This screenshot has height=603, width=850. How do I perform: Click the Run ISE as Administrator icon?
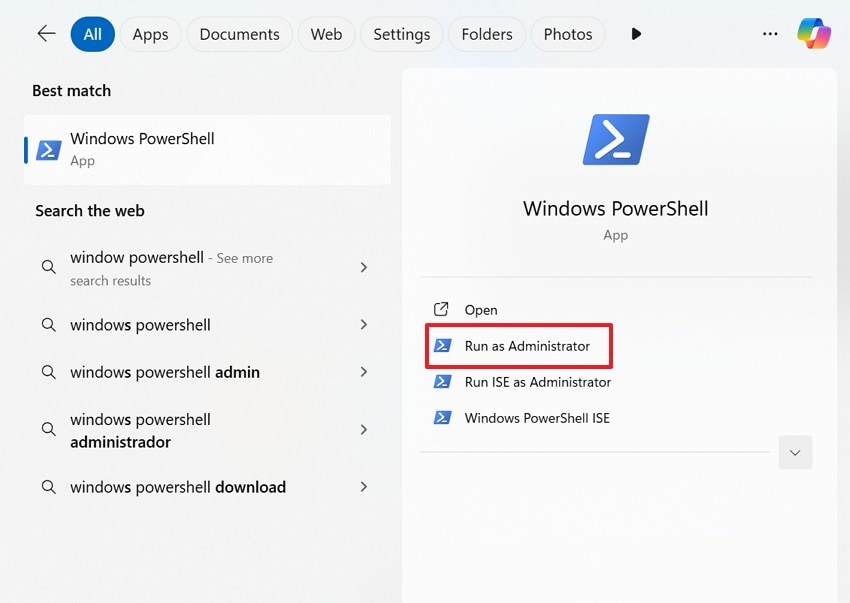tap(443, 381)
